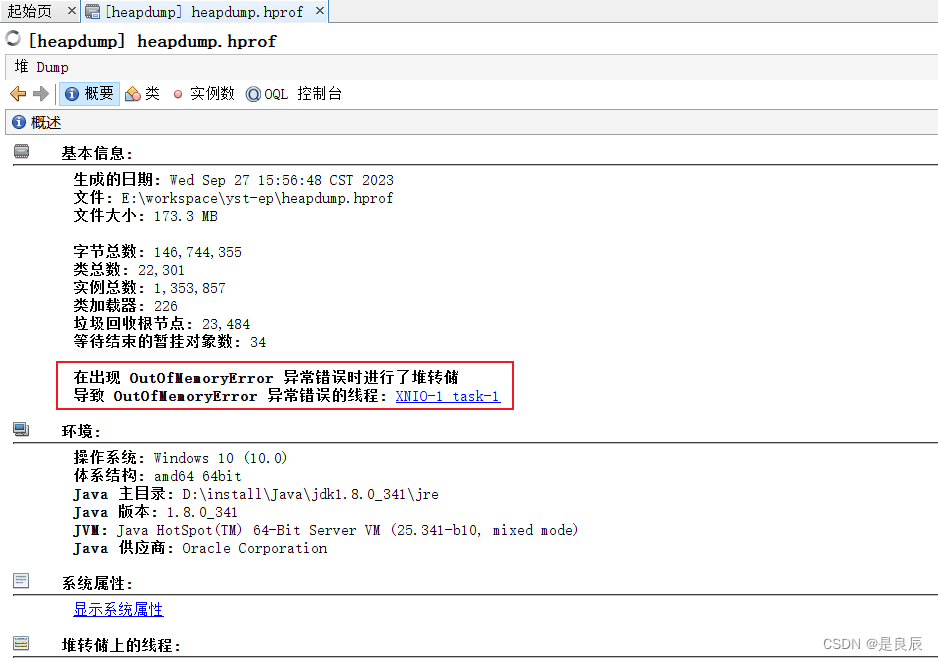Open the XNIO-1 task-1 thread link
The image size is (938, 661).
pos(447,396)
